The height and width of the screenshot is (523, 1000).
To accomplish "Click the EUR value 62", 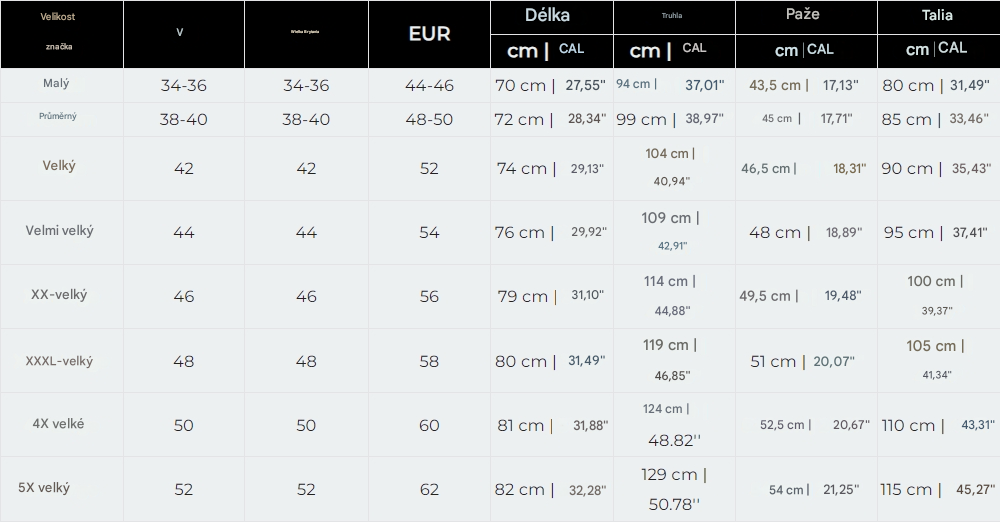I will tap(429, 490).
